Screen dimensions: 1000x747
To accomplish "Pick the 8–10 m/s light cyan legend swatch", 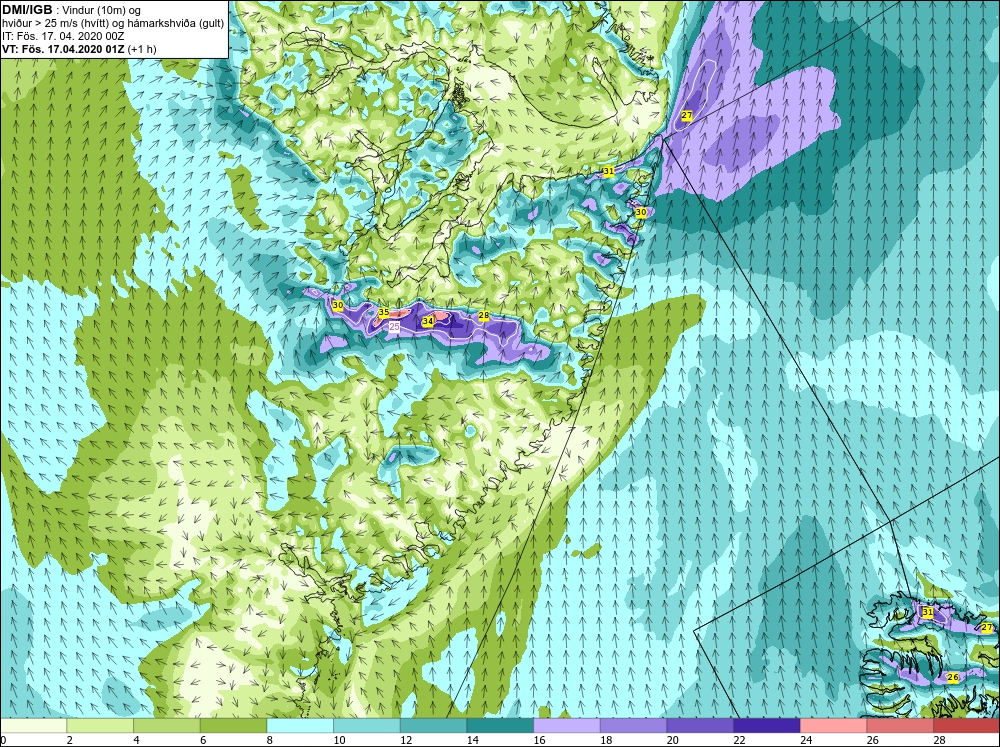I will coord(300,726).
